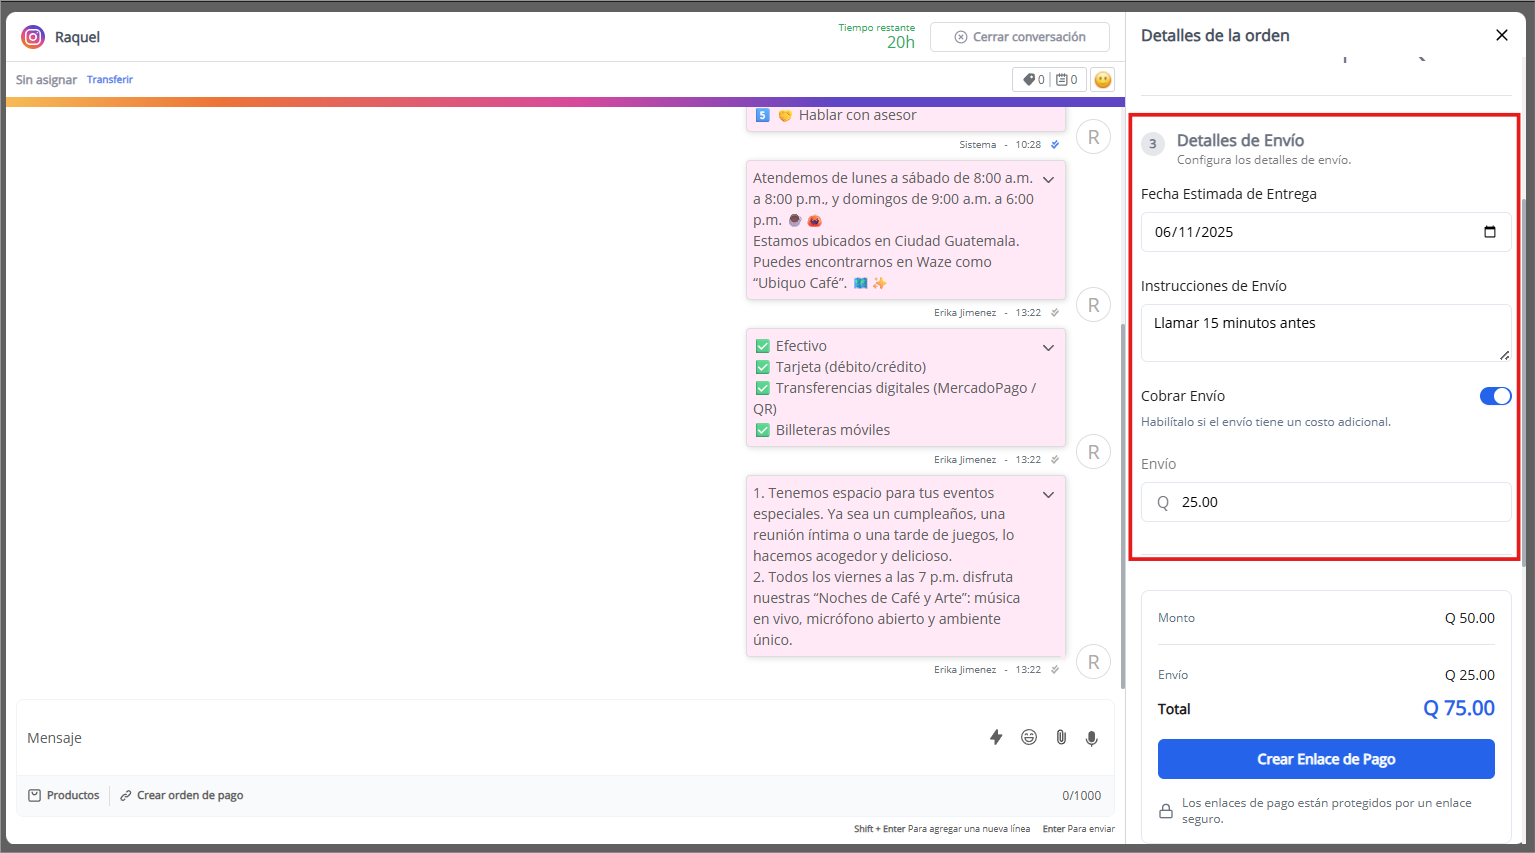Open the date picker calendar icon
This screenshot has height=853, width=1535.
coord(1489,232)
